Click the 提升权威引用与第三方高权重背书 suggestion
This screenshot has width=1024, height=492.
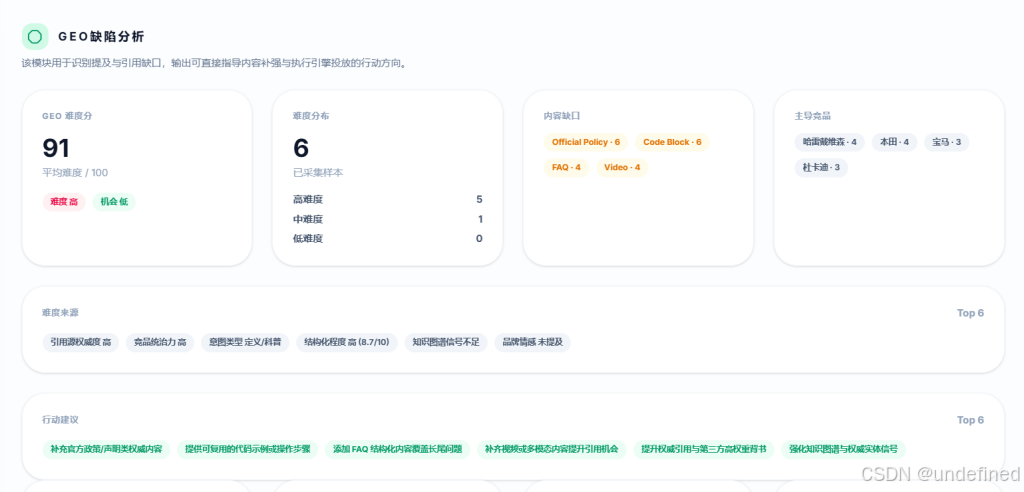[x=703, y=450]
